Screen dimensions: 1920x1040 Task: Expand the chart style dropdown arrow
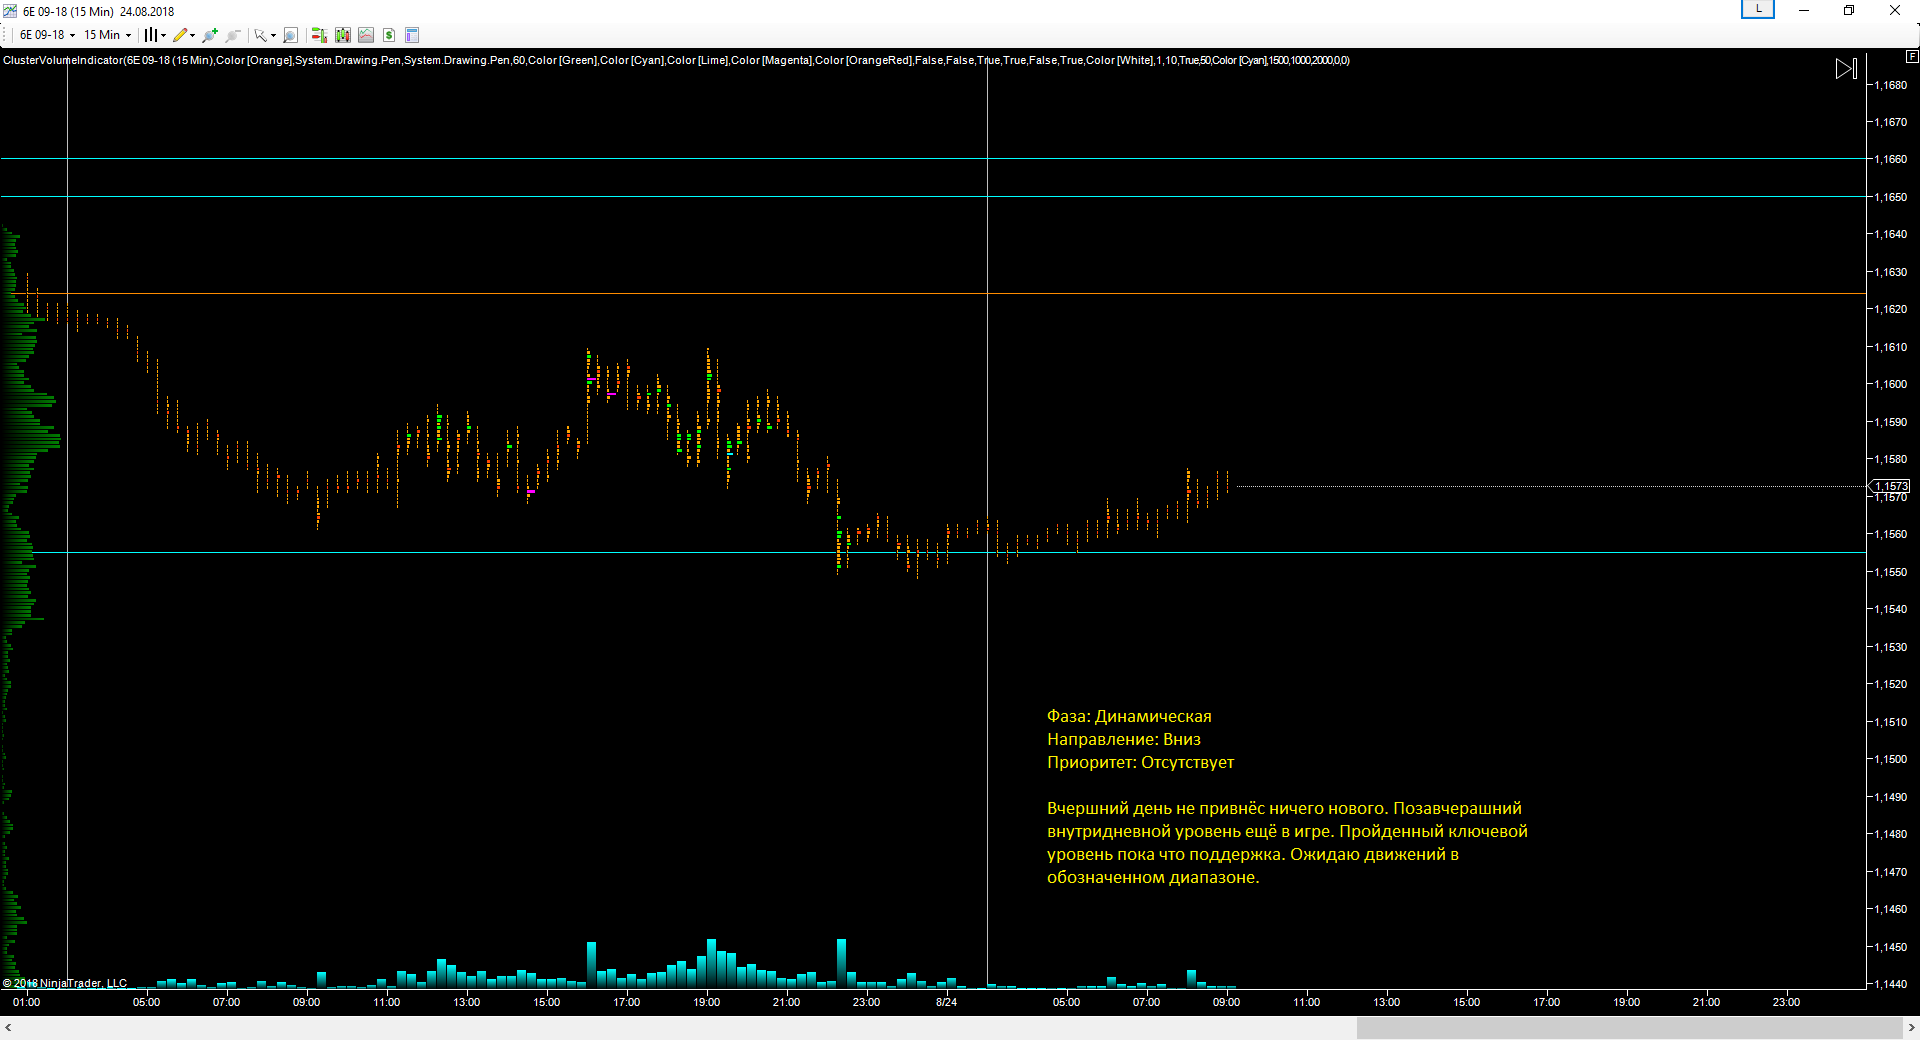163,35
